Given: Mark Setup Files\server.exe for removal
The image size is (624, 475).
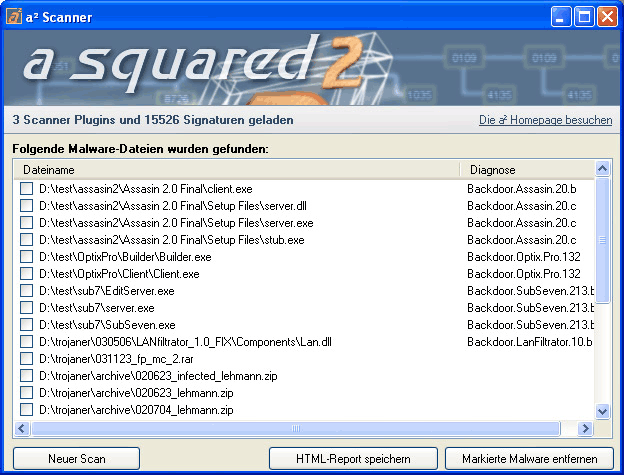Looking at the screenshot, I should (26, 223).
